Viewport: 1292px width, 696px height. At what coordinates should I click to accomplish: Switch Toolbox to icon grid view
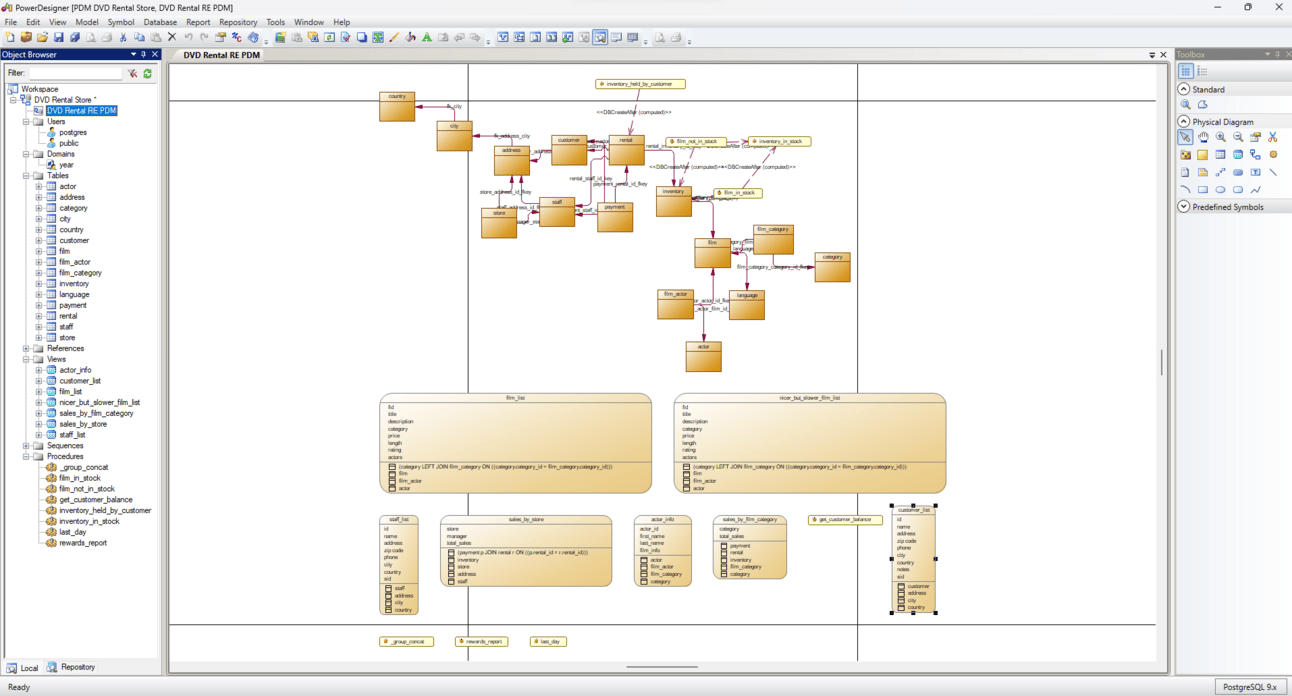(1186, 71)
